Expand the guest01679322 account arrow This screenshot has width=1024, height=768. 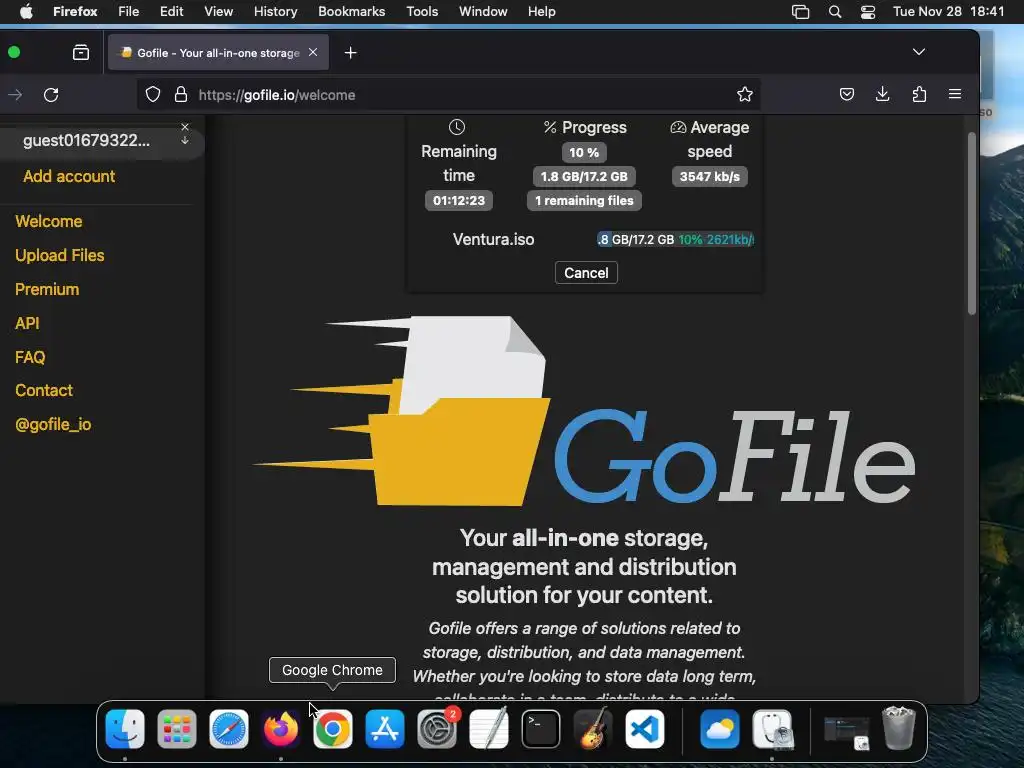pos(185,140)
